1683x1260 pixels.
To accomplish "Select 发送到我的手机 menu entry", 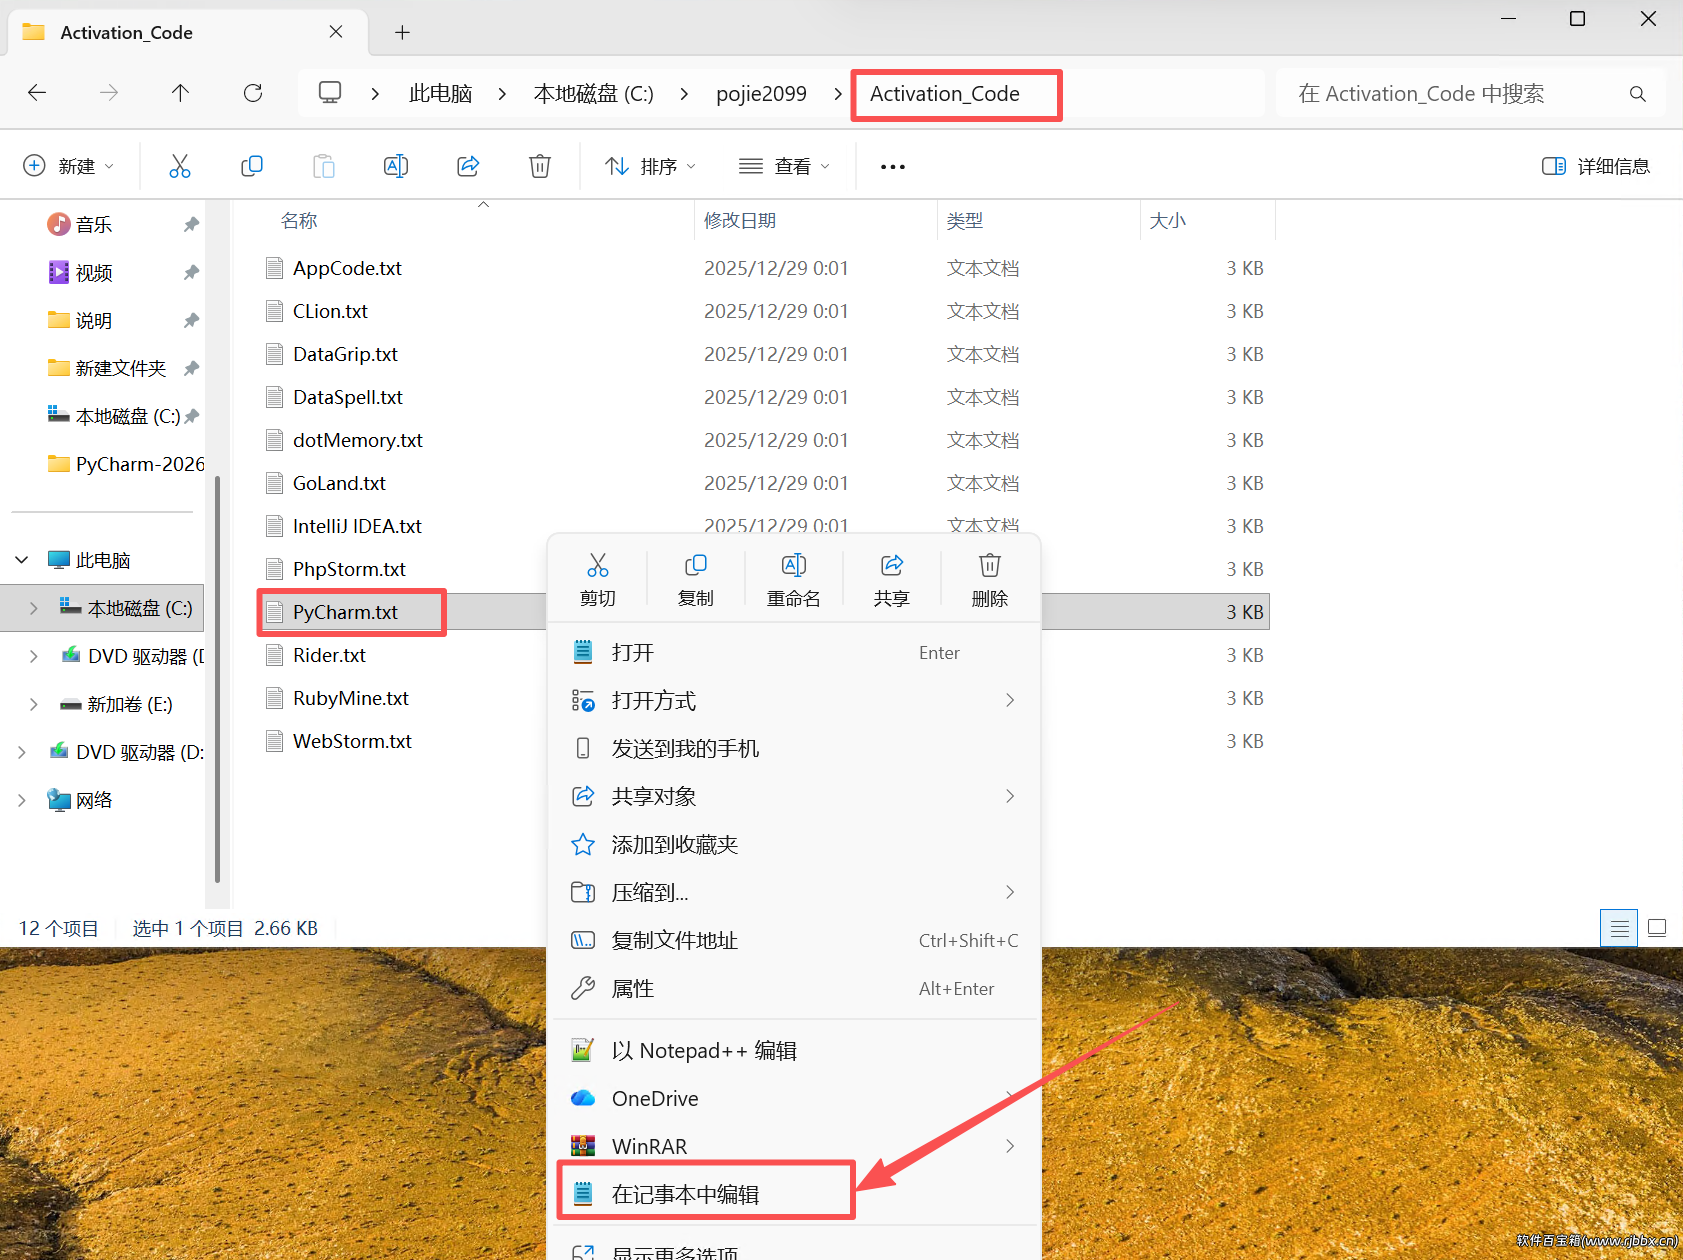I will [x=794, y=748].
